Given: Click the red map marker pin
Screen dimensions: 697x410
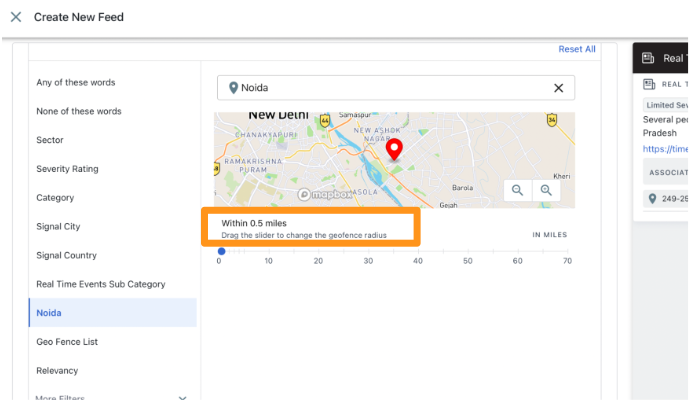Looking at the screenshot, I should [x=394, y=149].
